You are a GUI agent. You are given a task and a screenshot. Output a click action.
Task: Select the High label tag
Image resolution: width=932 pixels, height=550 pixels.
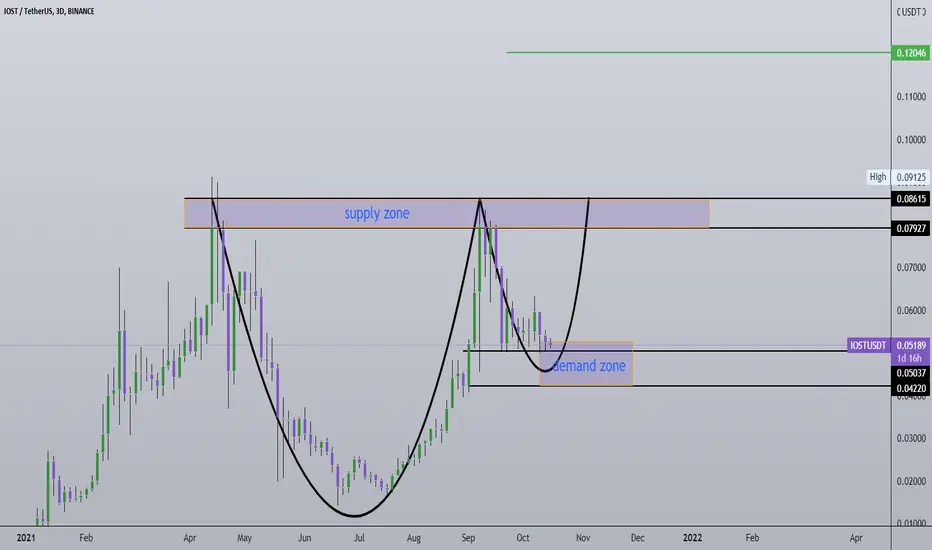tap(878, 177)
